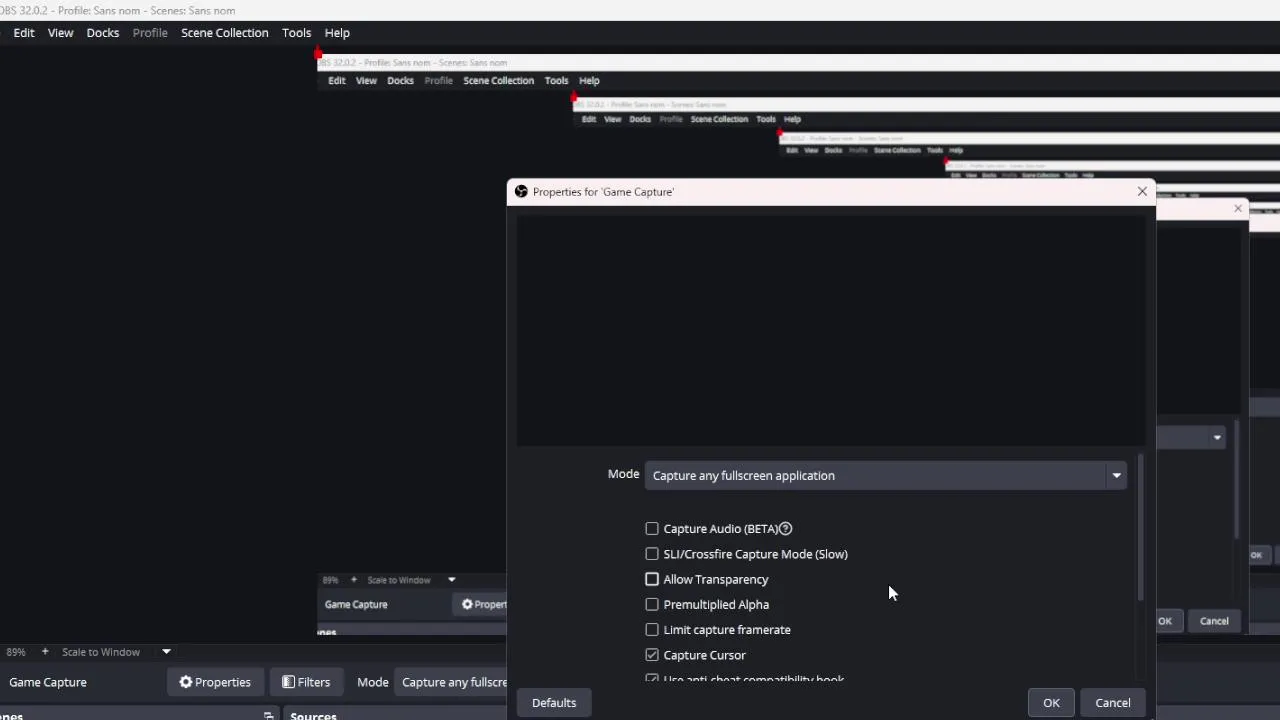The width and height of the screenshot is (1280, 720).
Task: Click the OBS logo in the dialog title bar
Action: click(521, 191)
